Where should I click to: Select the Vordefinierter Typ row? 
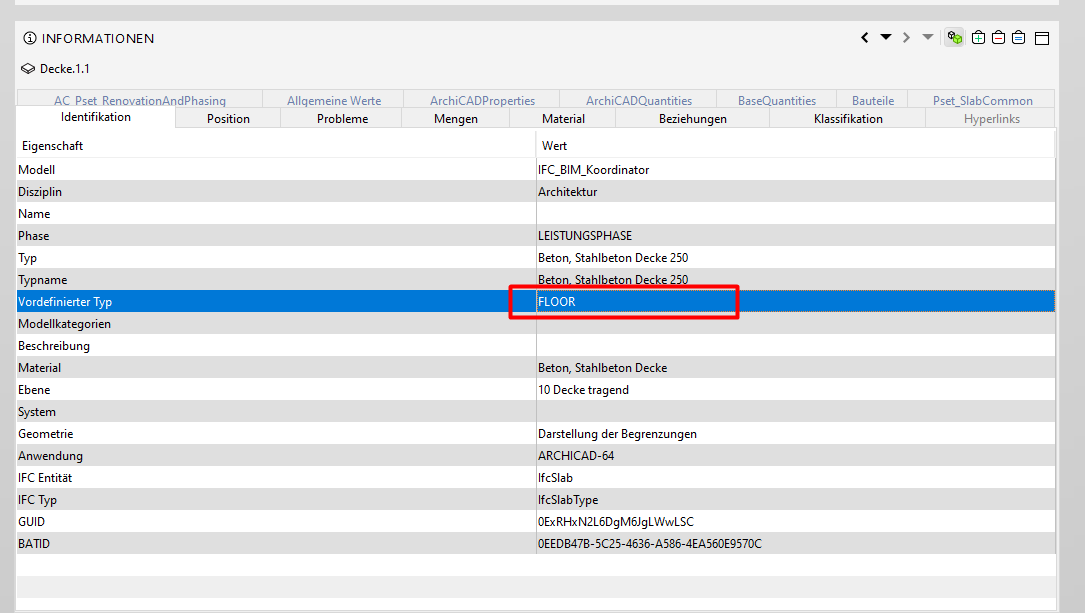(x=536, y=302)
